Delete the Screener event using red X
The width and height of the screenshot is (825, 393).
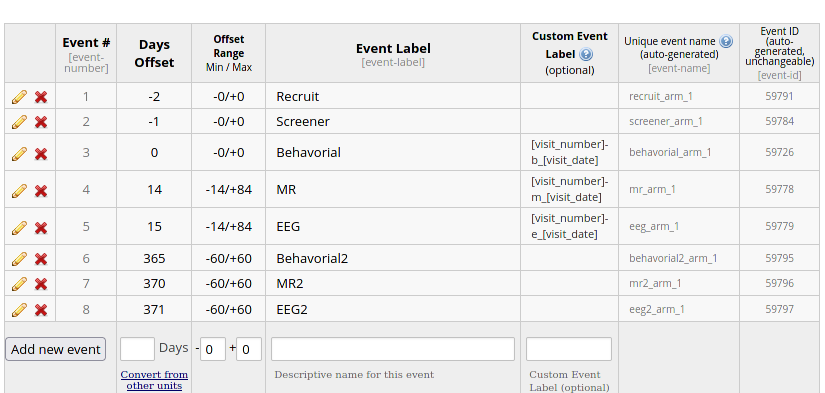point(41,122)
